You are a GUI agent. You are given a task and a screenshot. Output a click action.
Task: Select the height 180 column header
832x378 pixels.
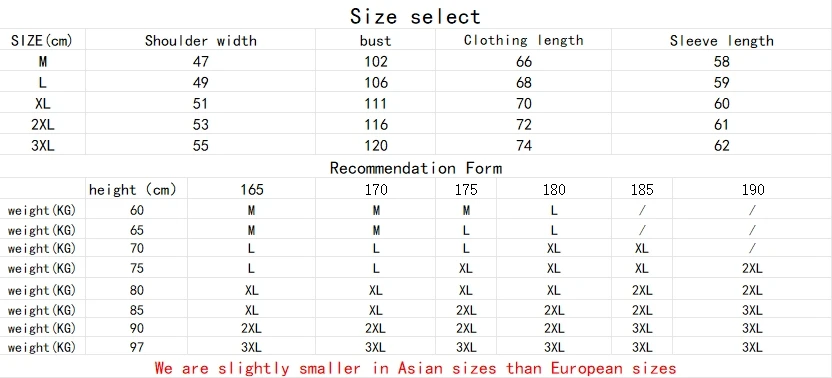[x=553, y=190]
